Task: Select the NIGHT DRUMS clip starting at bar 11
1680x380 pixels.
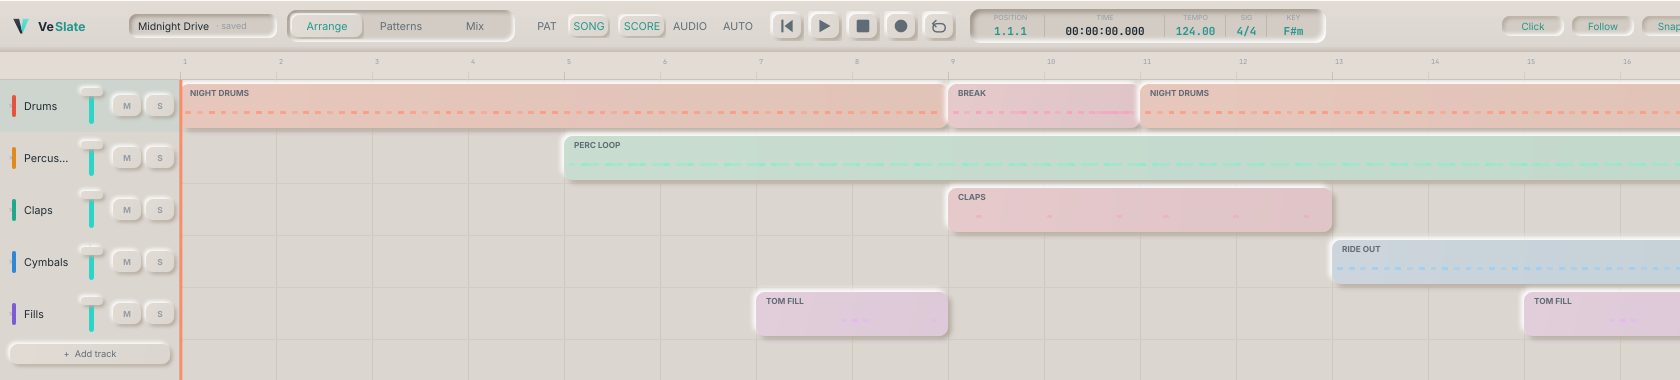Action: coord(1410,105)
